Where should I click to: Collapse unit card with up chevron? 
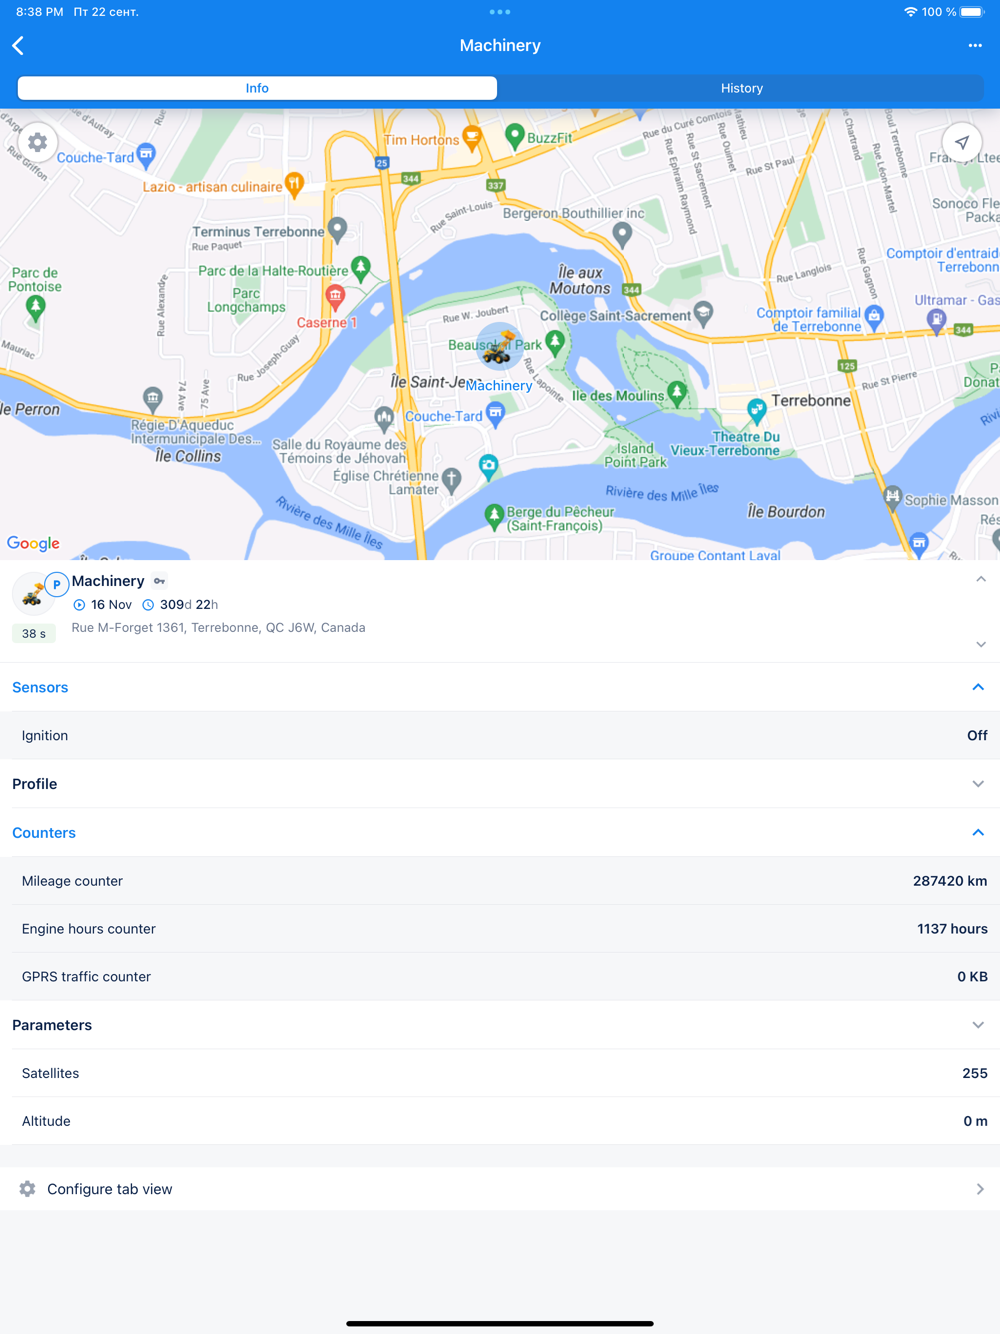tap(981, 579)
